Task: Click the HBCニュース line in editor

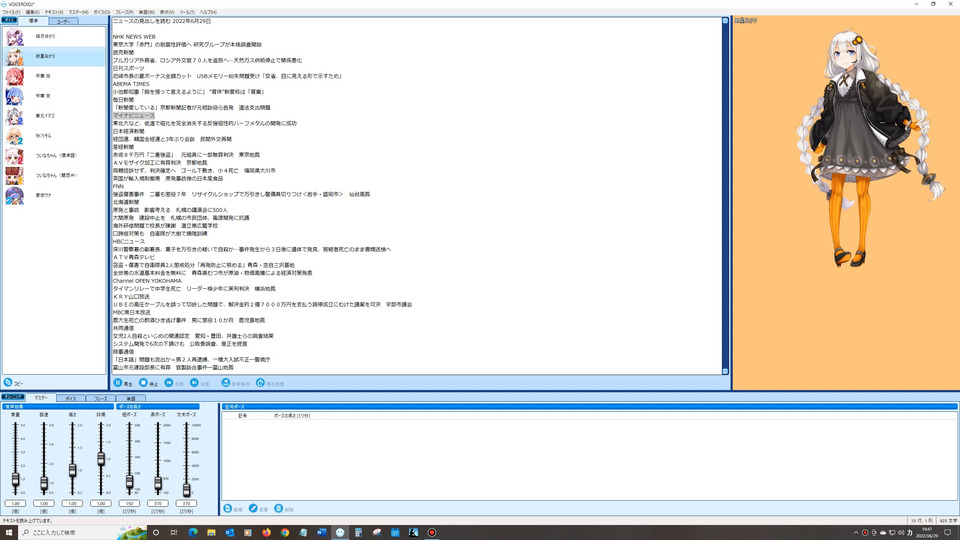Action: (x=129, y=241)
